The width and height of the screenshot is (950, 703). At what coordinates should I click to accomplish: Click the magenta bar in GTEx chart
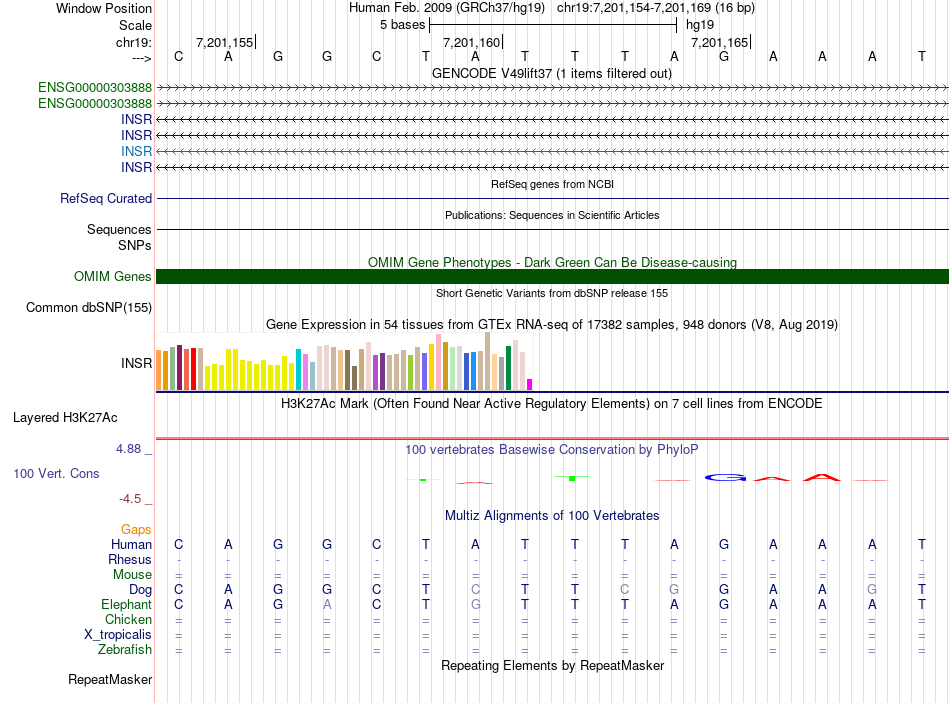tap(530, 384)
